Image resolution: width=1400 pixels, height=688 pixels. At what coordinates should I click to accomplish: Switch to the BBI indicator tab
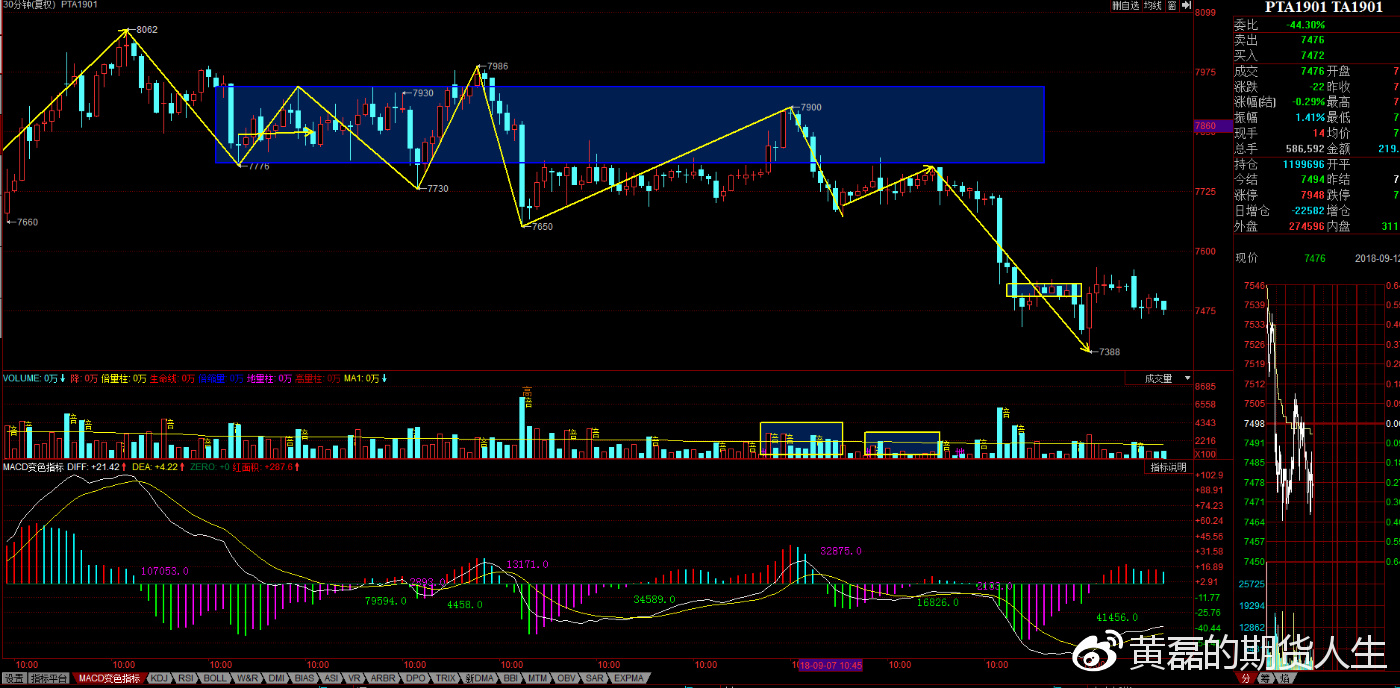pos(510,679)
